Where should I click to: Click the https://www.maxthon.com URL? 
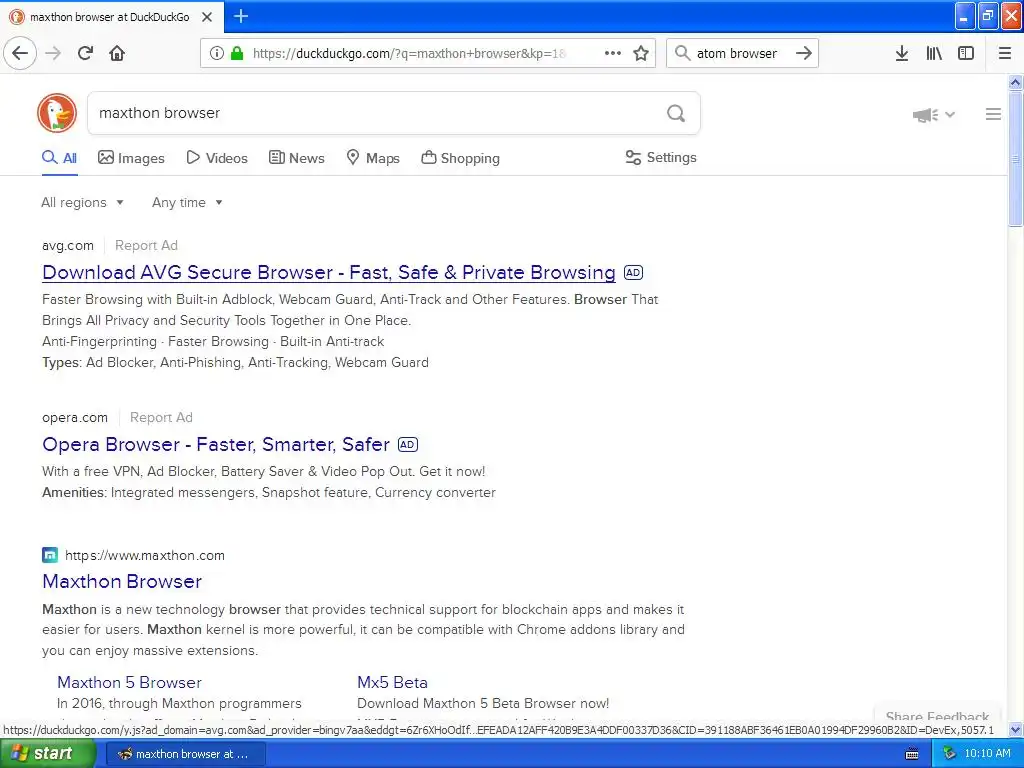pos(145,556)
